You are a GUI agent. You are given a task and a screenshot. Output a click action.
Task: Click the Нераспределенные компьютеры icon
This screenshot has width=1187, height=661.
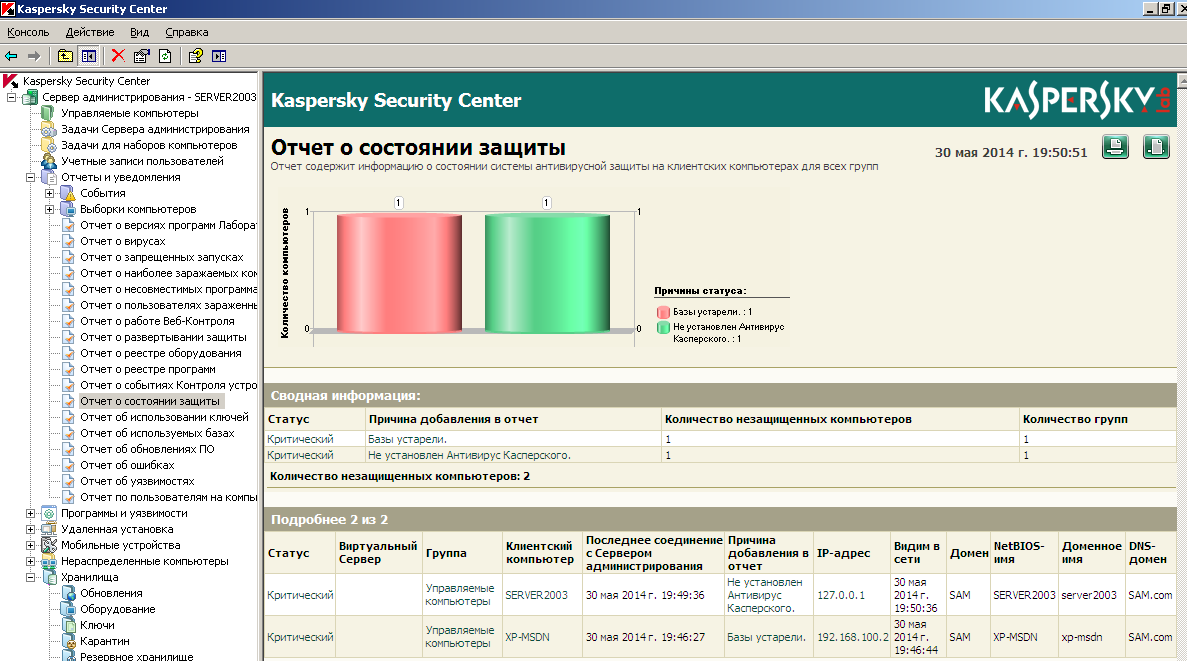pos(48,561)
